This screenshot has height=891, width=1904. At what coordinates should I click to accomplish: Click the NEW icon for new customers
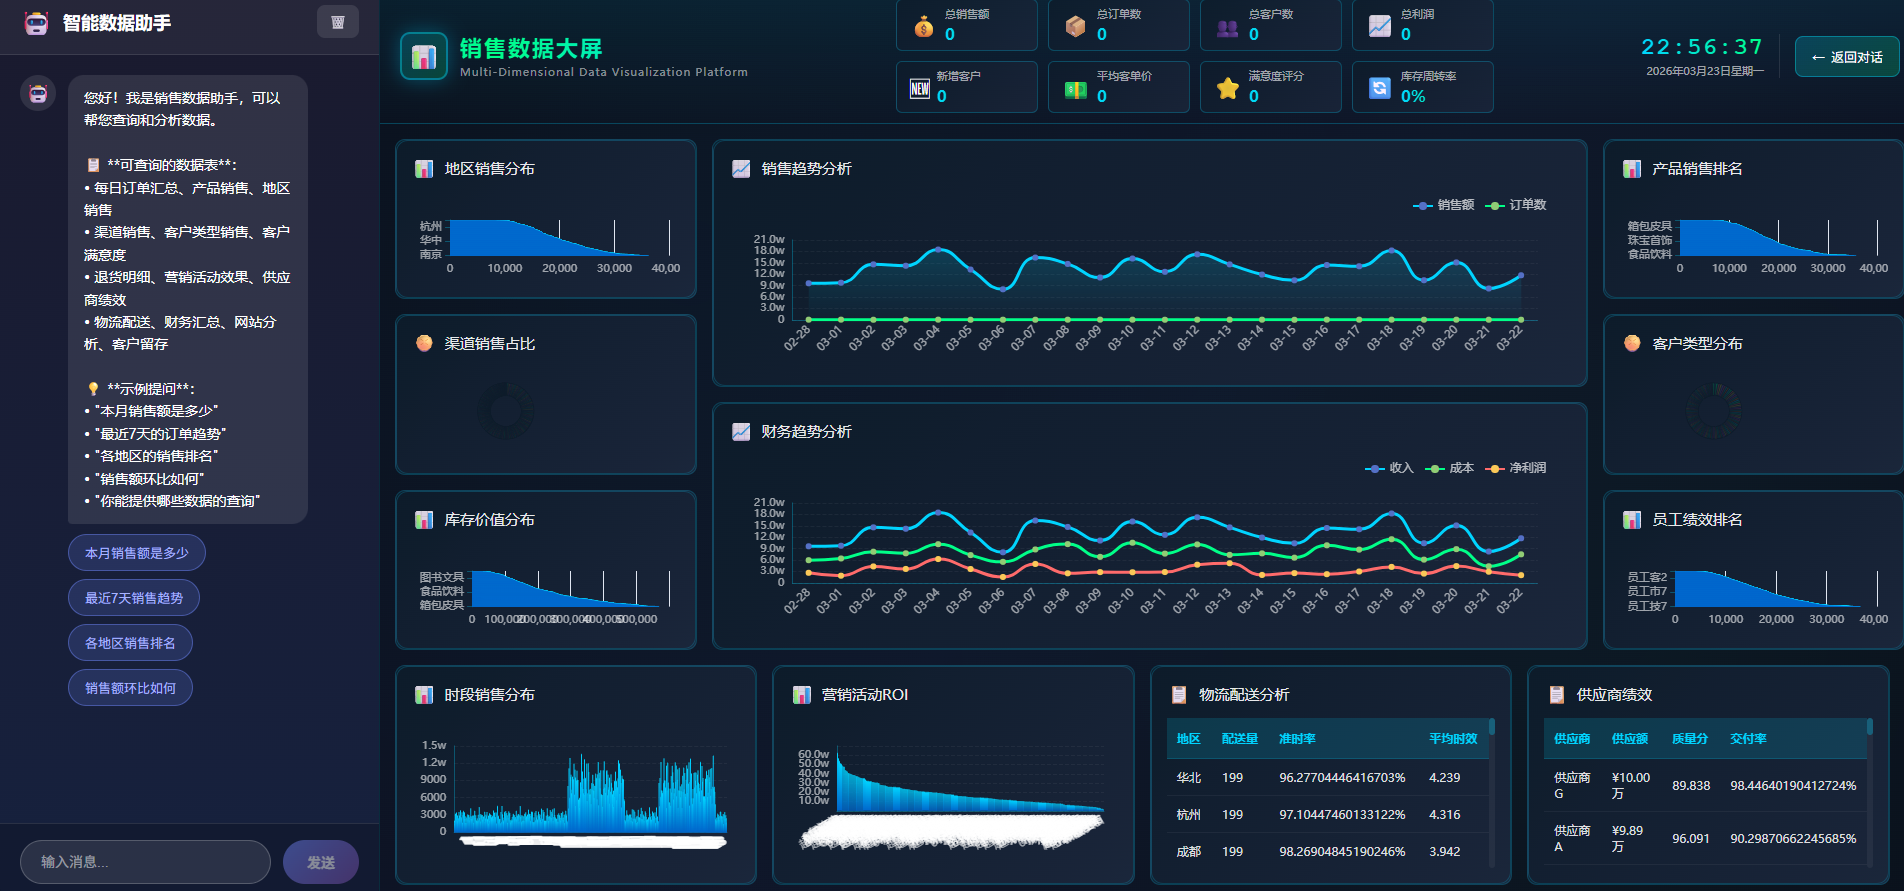coord(920,89)
